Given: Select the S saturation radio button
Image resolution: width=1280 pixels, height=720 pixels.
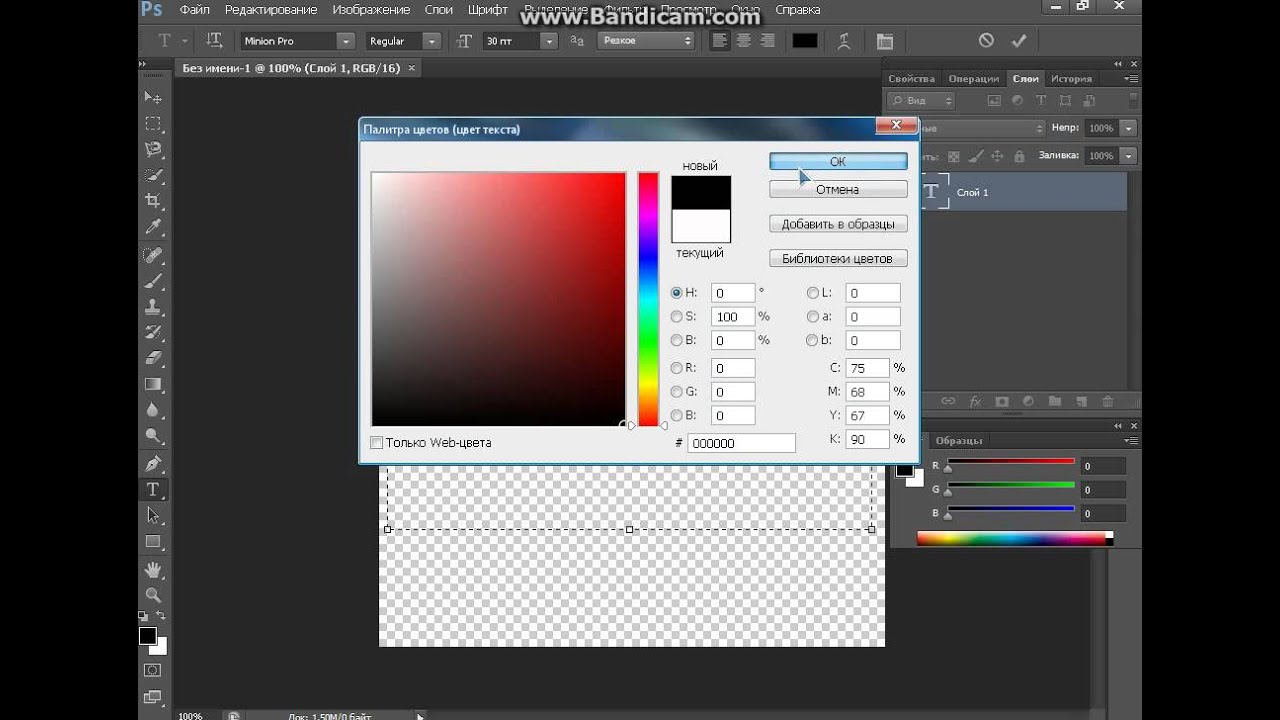Looking at the screenshot, I should (677, 316).
